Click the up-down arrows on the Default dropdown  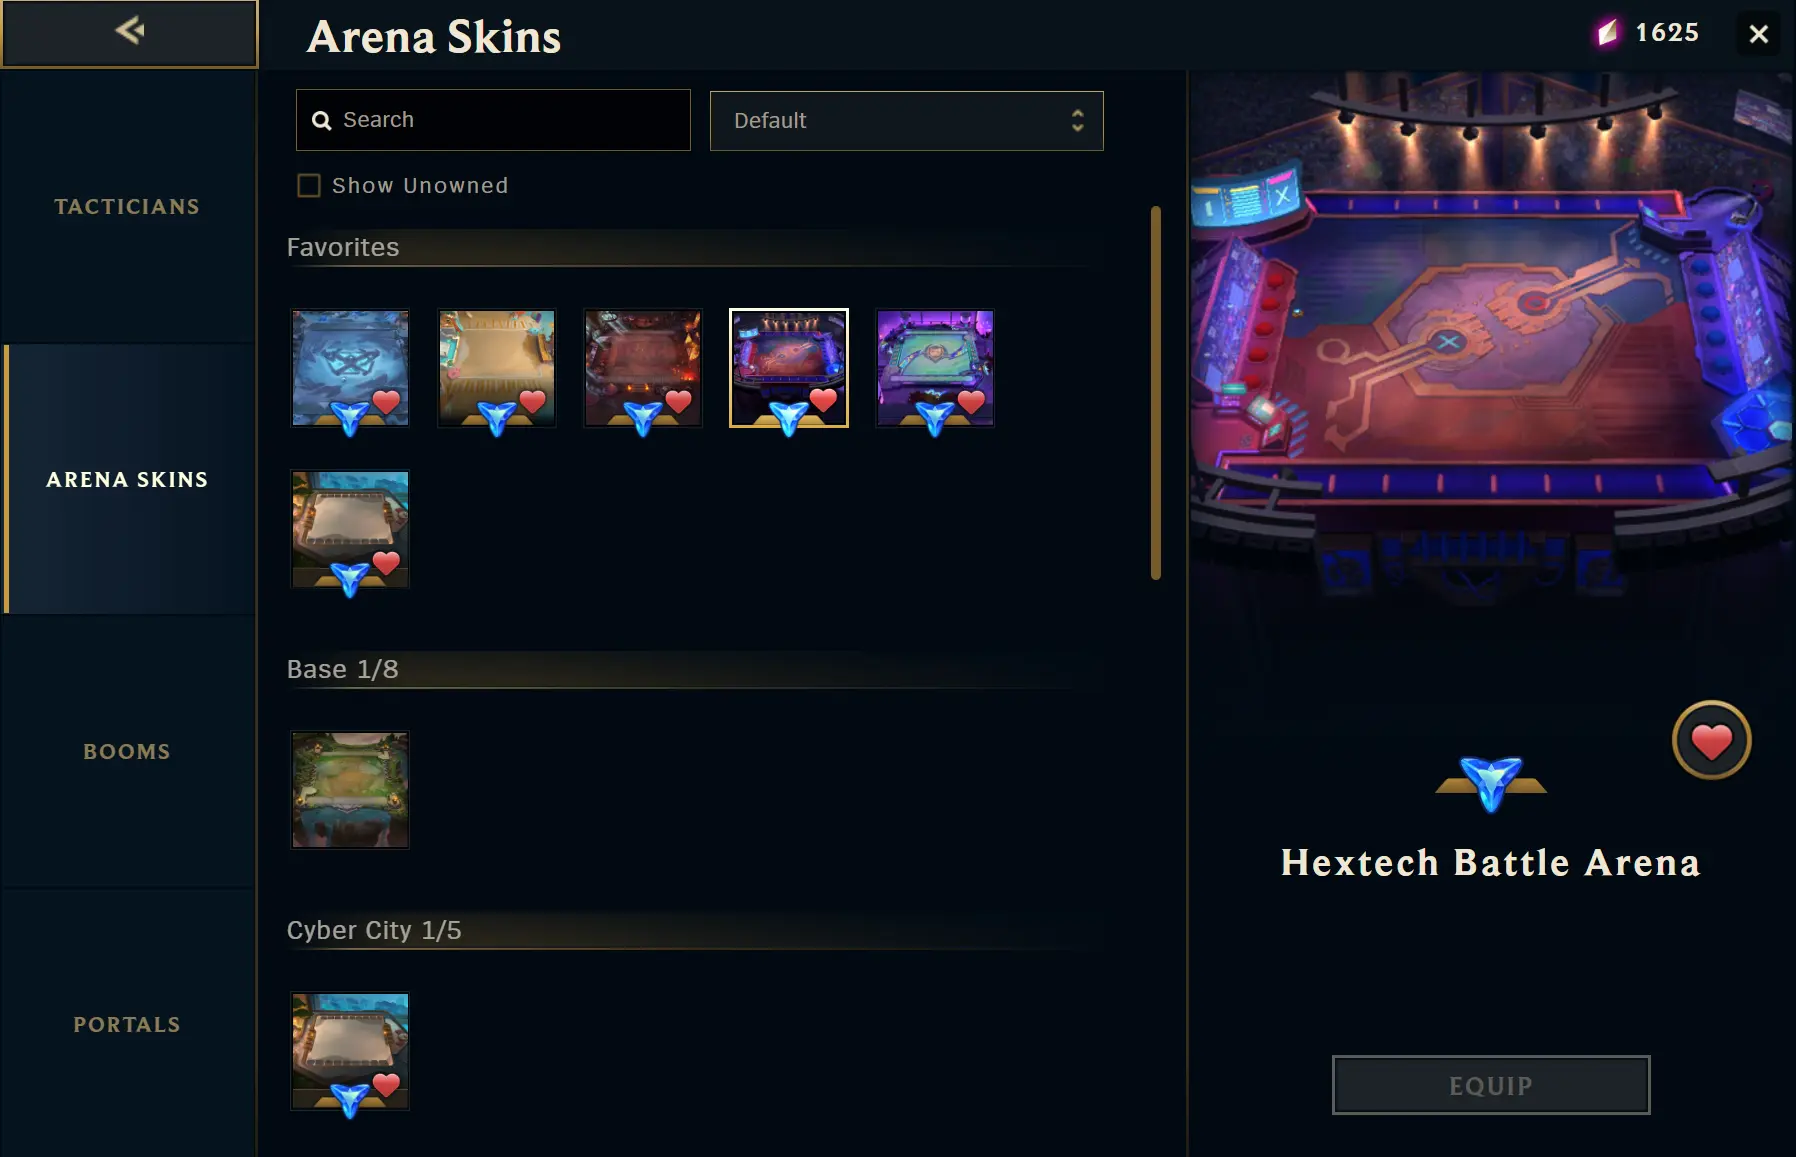pyautogui.click(x=1077, y=121)
